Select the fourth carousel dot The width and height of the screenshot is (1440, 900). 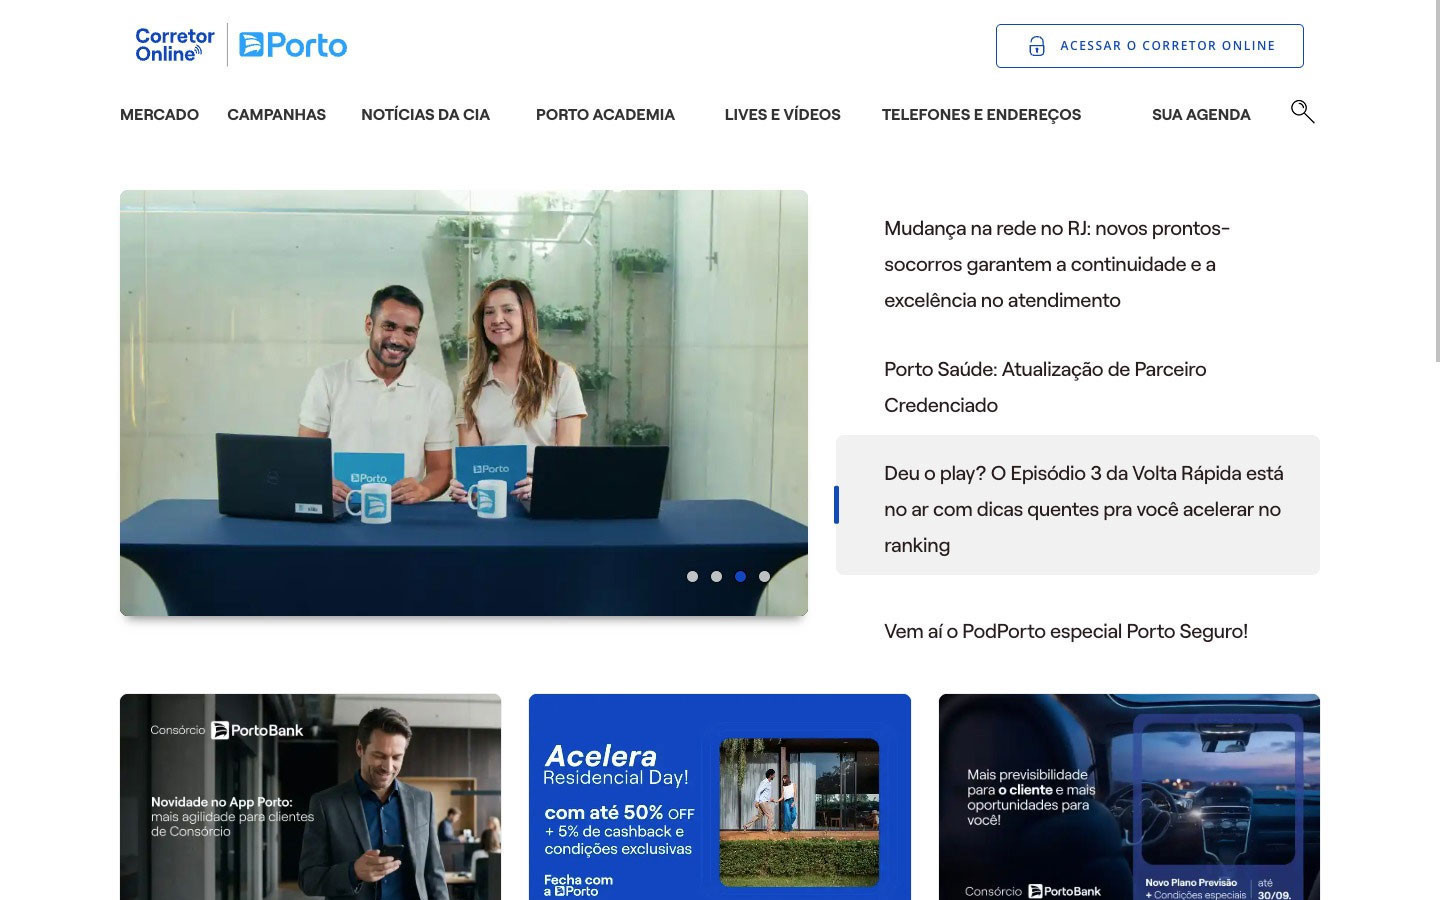tap(764, 576)
